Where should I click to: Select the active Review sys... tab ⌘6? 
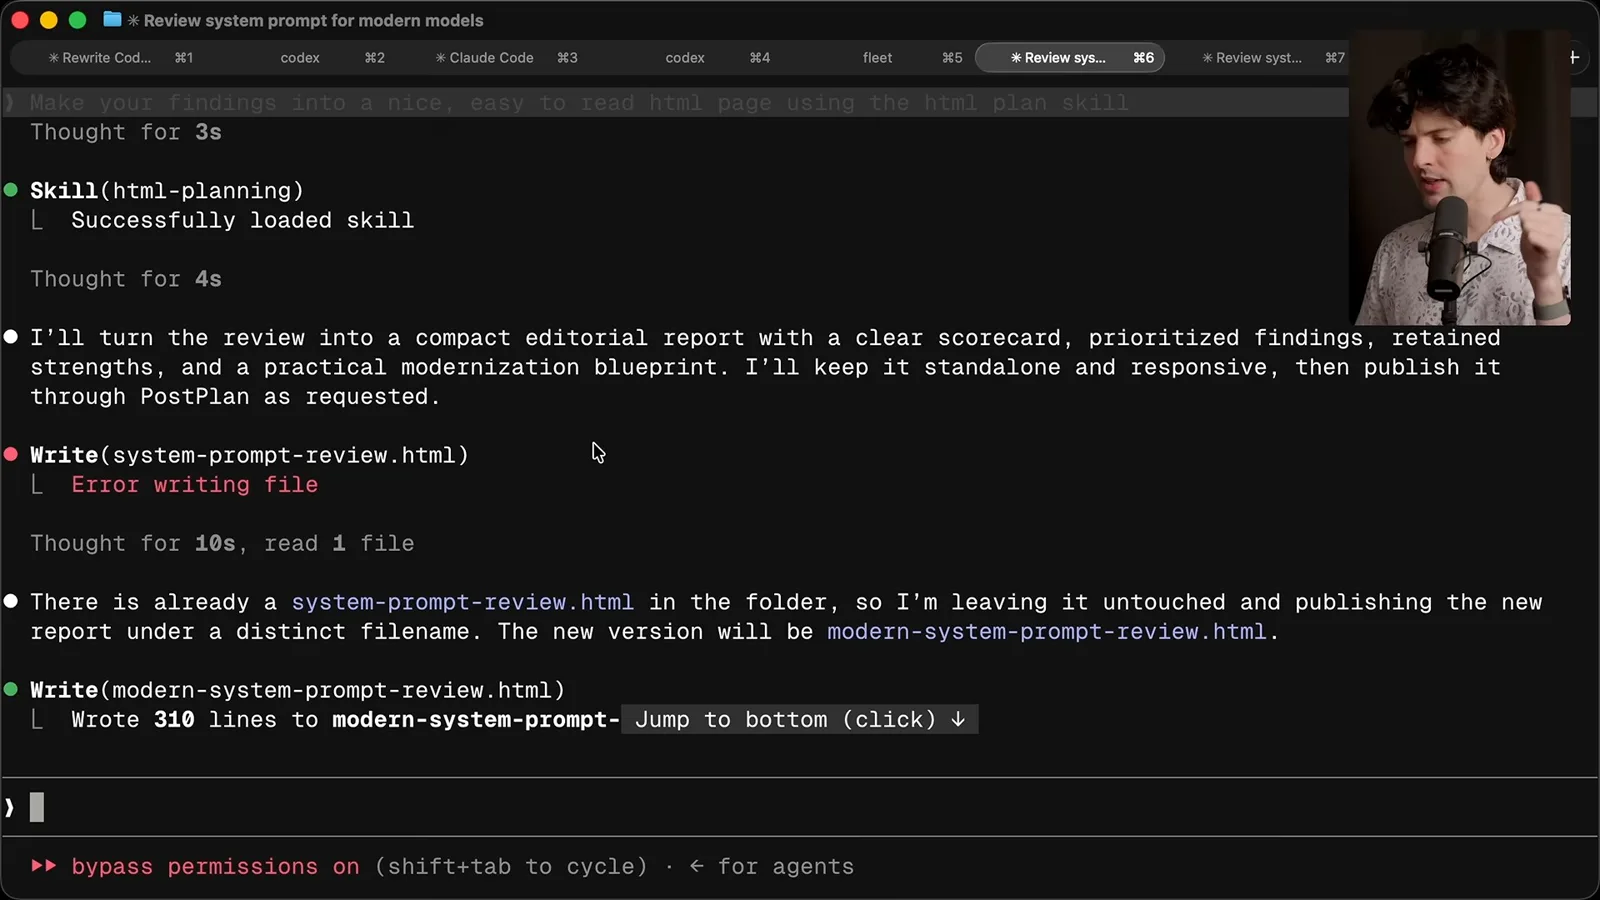[x=1070, y=58]
